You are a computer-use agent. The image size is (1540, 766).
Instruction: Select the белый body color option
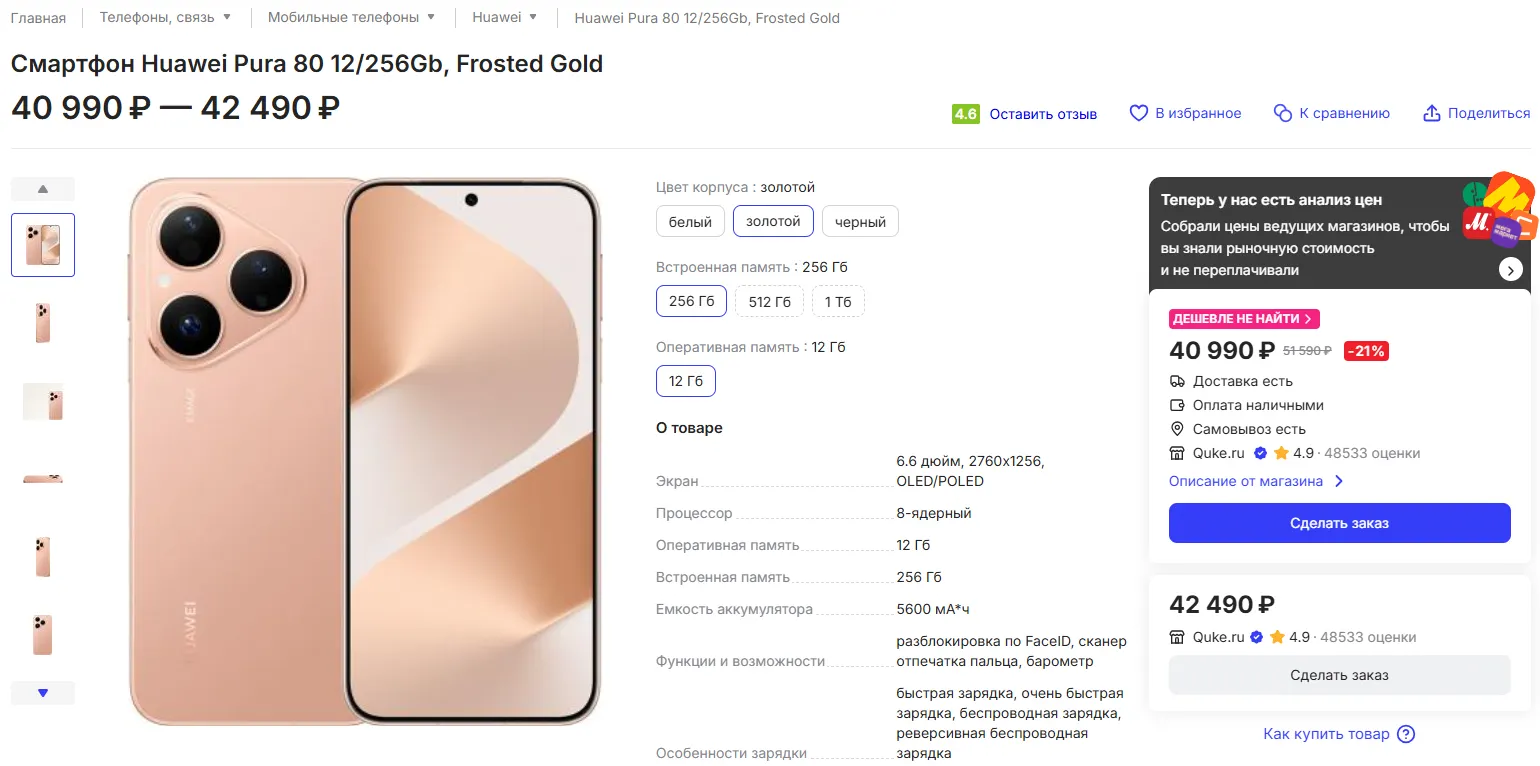click(x=690, y=222)
